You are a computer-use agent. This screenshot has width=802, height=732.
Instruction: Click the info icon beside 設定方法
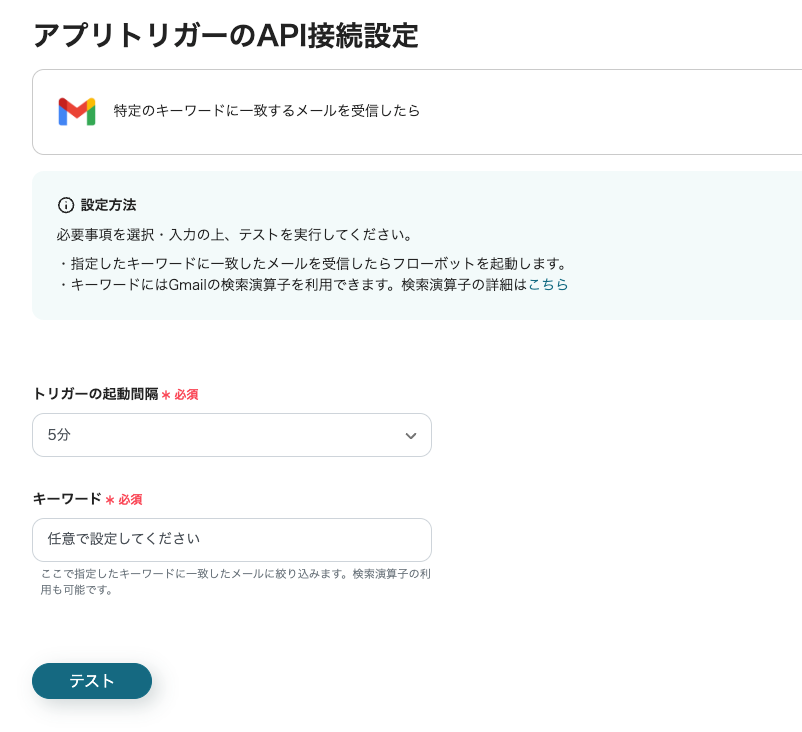pos(66,205)
